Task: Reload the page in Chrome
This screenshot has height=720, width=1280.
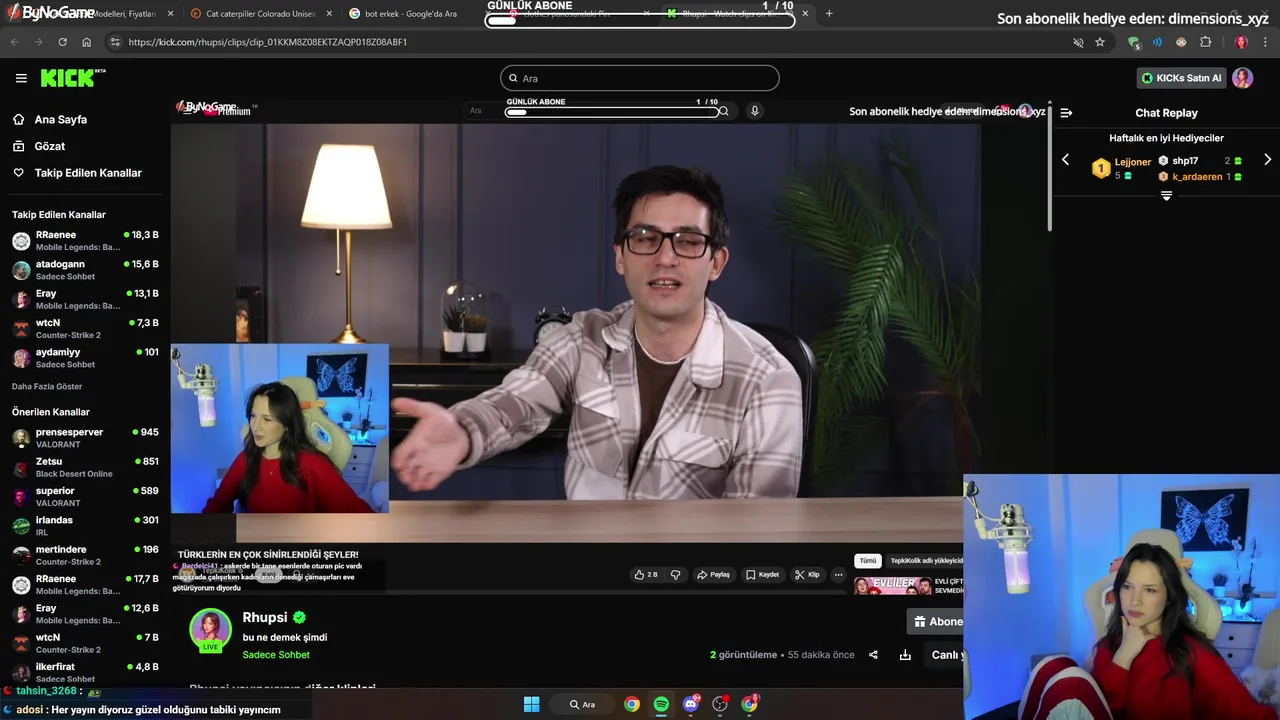Action: click(62, 42)
